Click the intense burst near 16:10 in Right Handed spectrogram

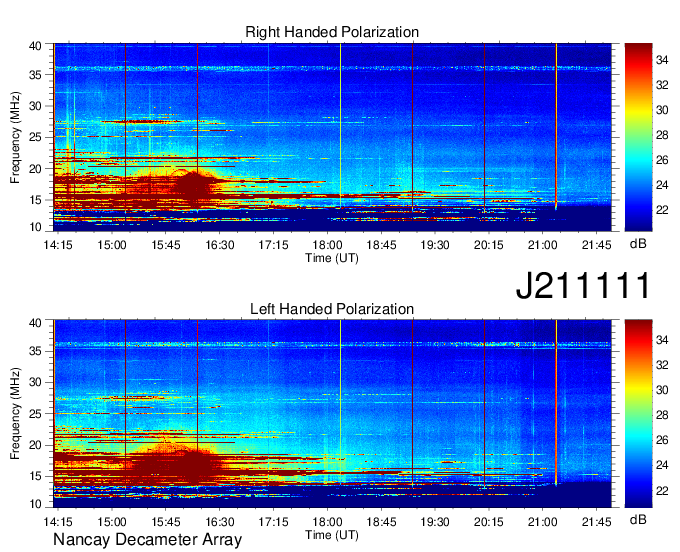[193, 186]
